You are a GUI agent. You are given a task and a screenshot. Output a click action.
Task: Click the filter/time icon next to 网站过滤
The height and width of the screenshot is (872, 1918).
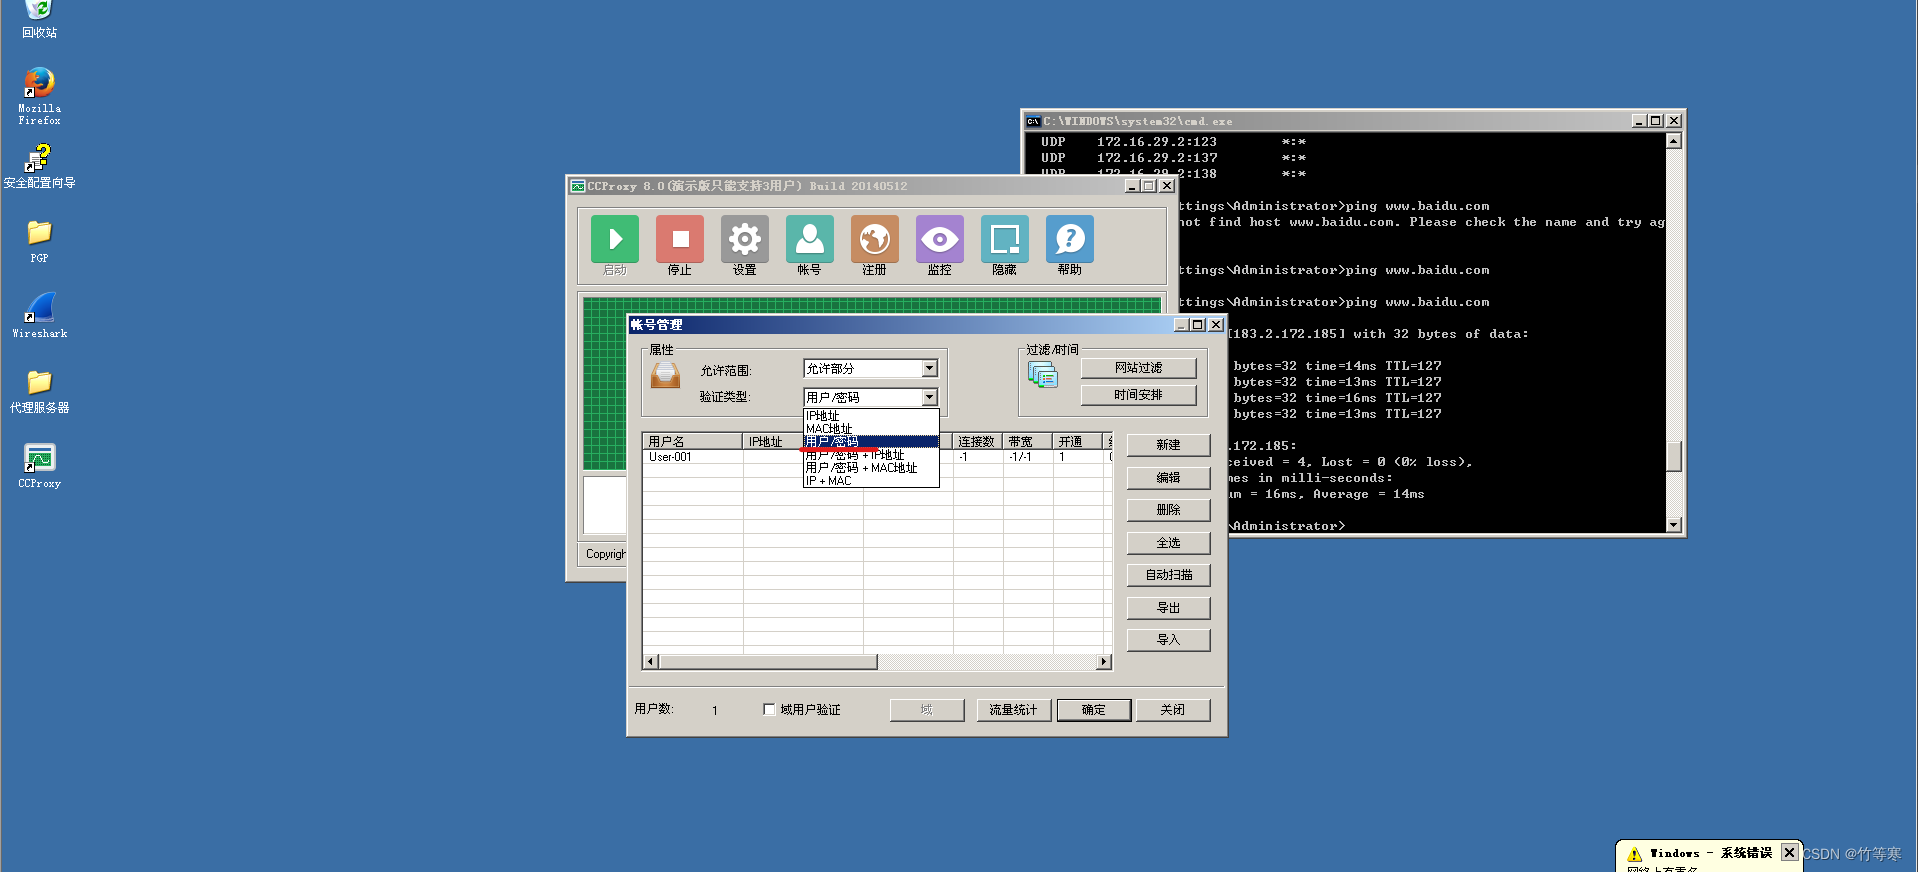(x=1043, y=374)
